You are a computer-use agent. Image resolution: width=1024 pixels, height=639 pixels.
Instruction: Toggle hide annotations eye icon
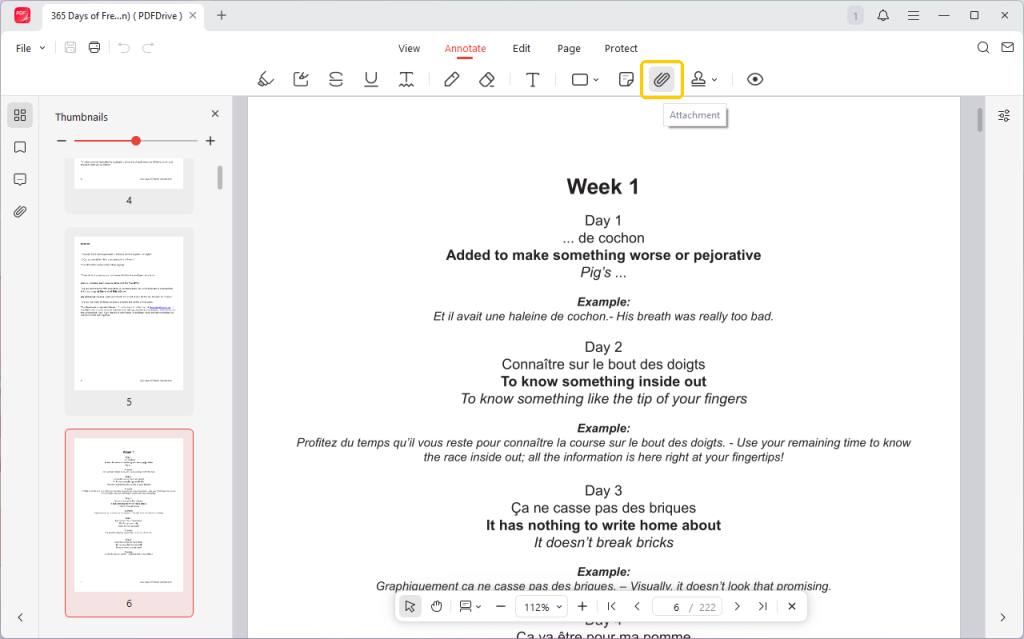[755, 80]
